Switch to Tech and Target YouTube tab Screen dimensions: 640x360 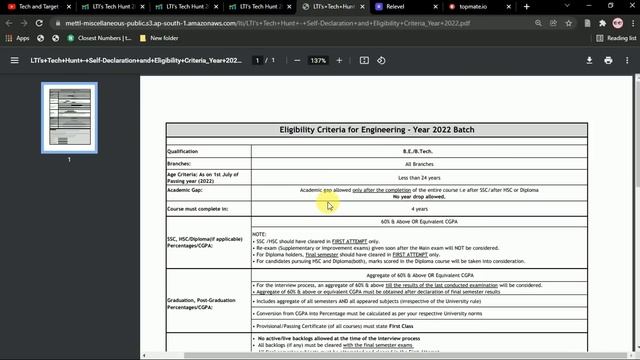click(x=39, y=7)
